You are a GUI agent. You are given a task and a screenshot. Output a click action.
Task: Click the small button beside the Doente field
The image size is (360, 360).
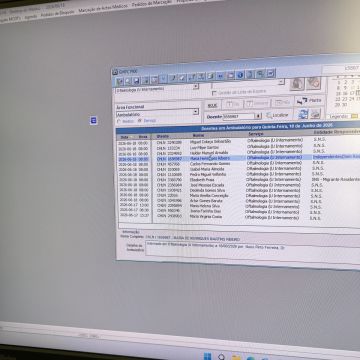pos(258,116)
